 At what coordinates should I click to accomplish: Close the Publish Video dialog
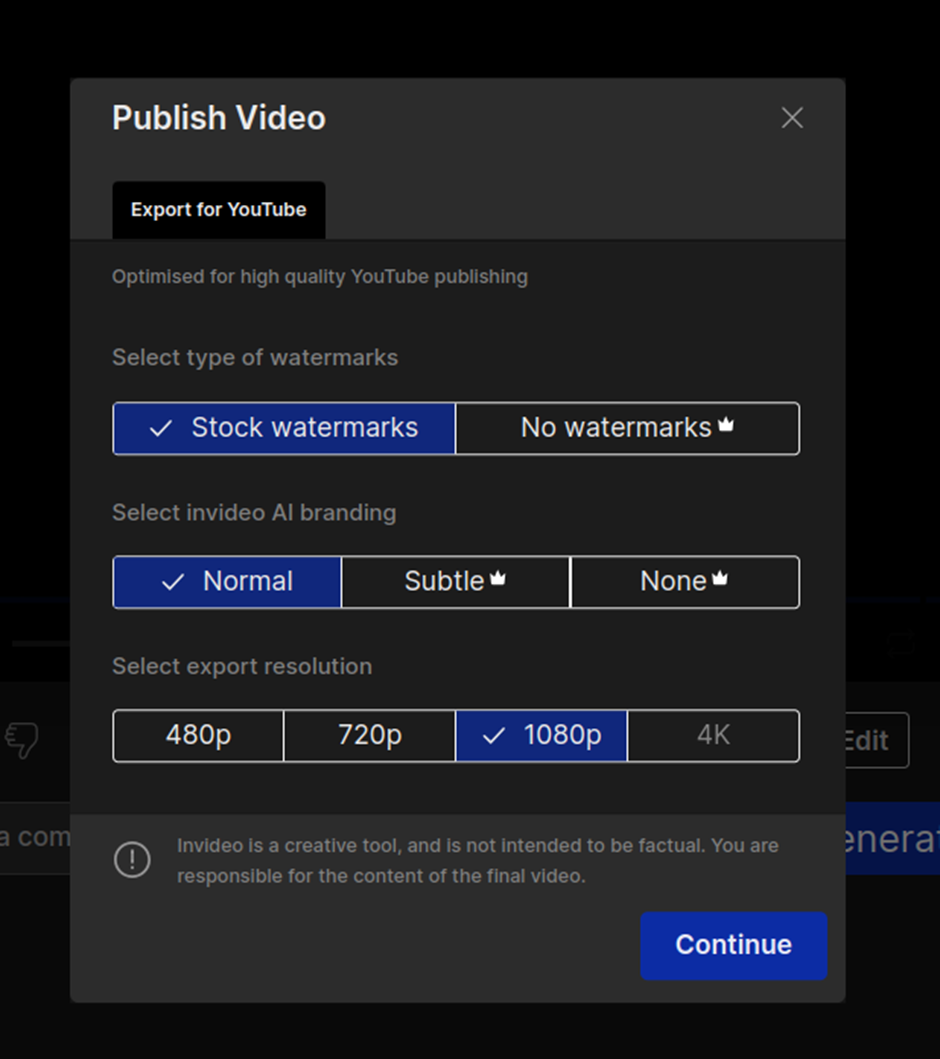click(x=792, y=118)
